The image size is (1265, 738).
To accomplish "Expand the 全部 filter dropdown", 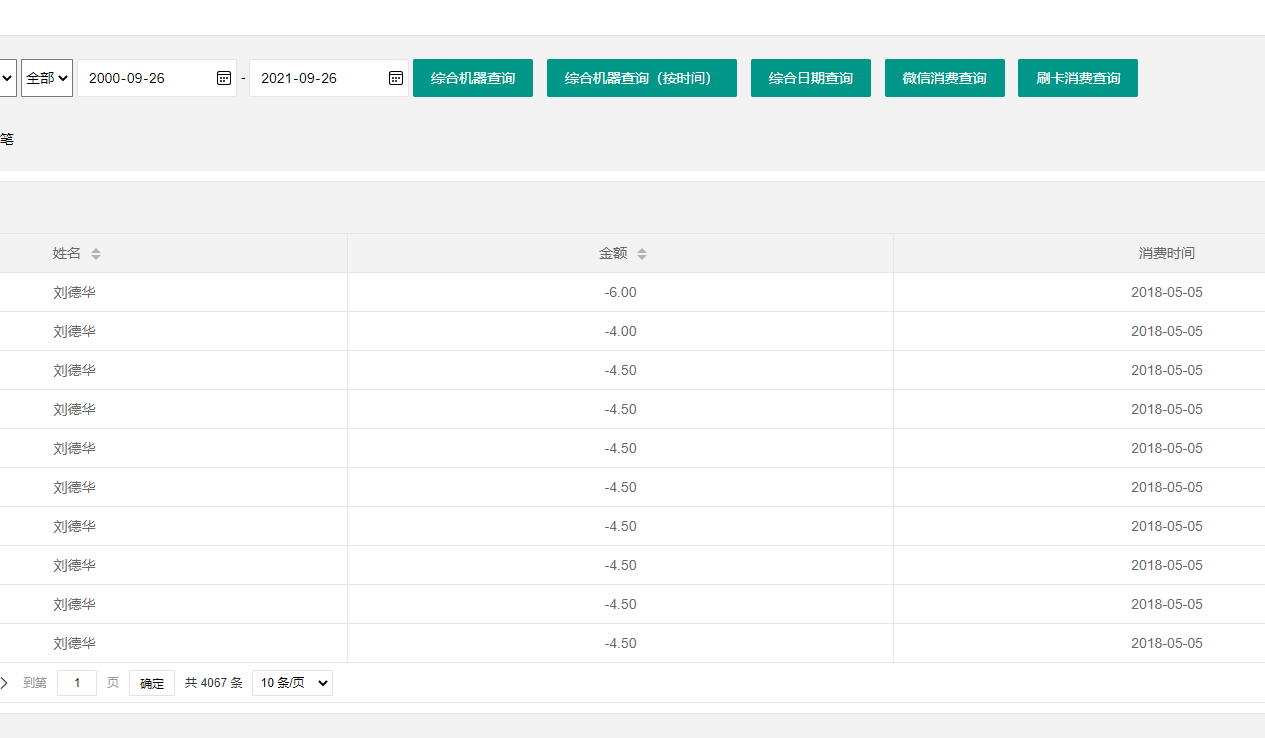I will (x=47, y=78).
